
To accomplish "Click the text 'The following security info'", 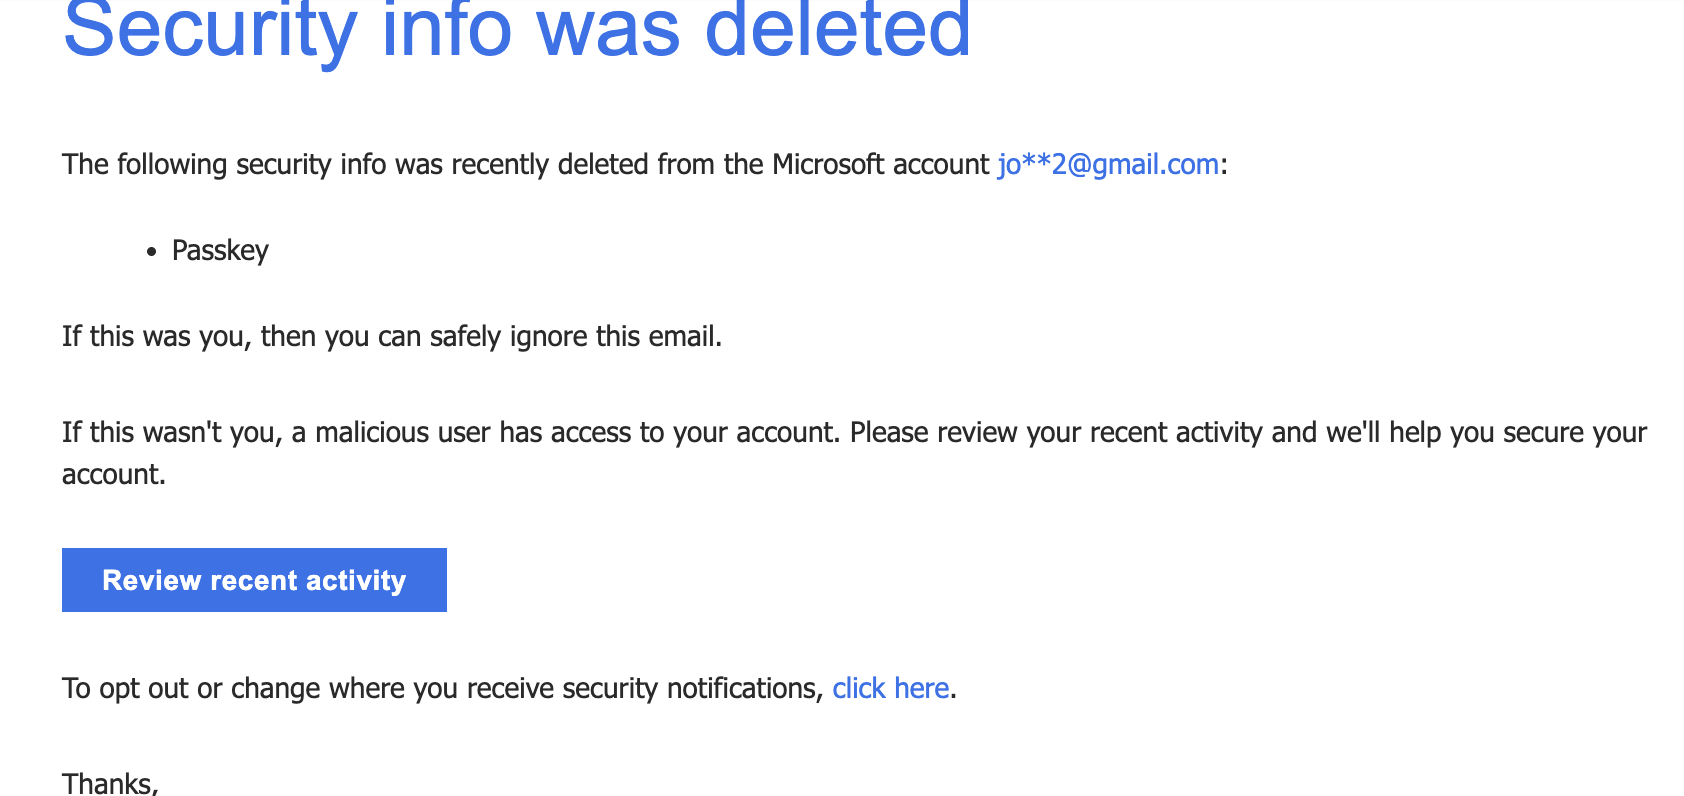I will point(224,164).
